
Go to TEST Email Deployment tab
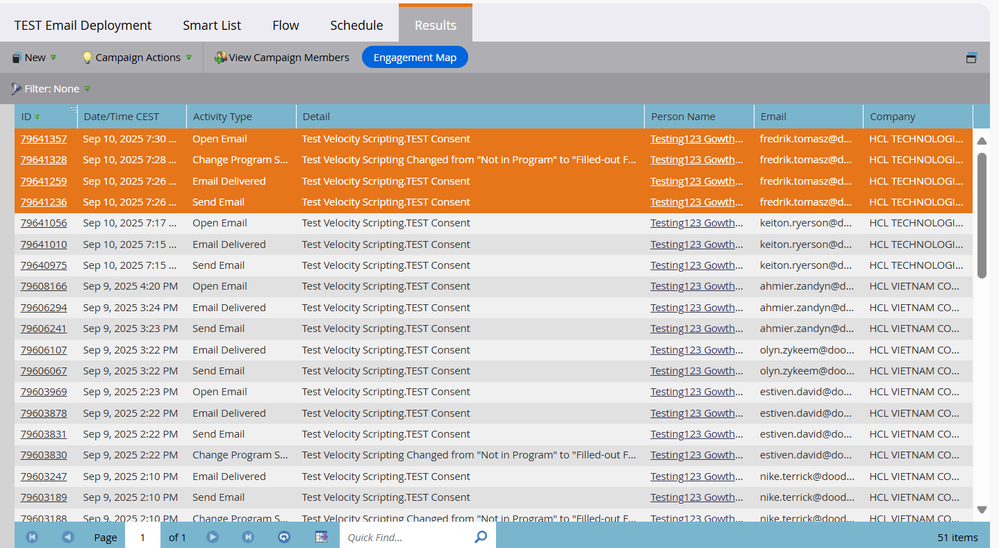(83, 25)
